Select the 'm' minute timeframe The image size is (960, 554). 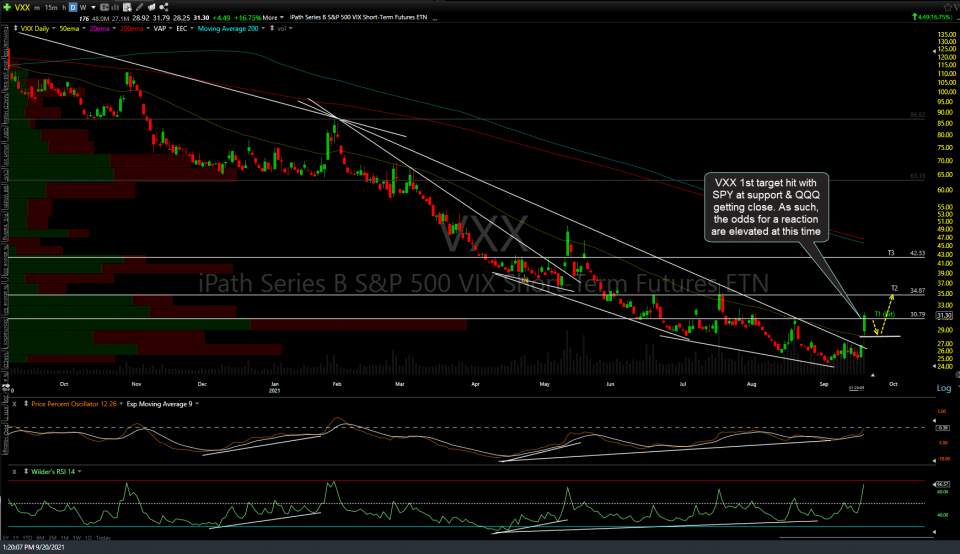[37, 7]
